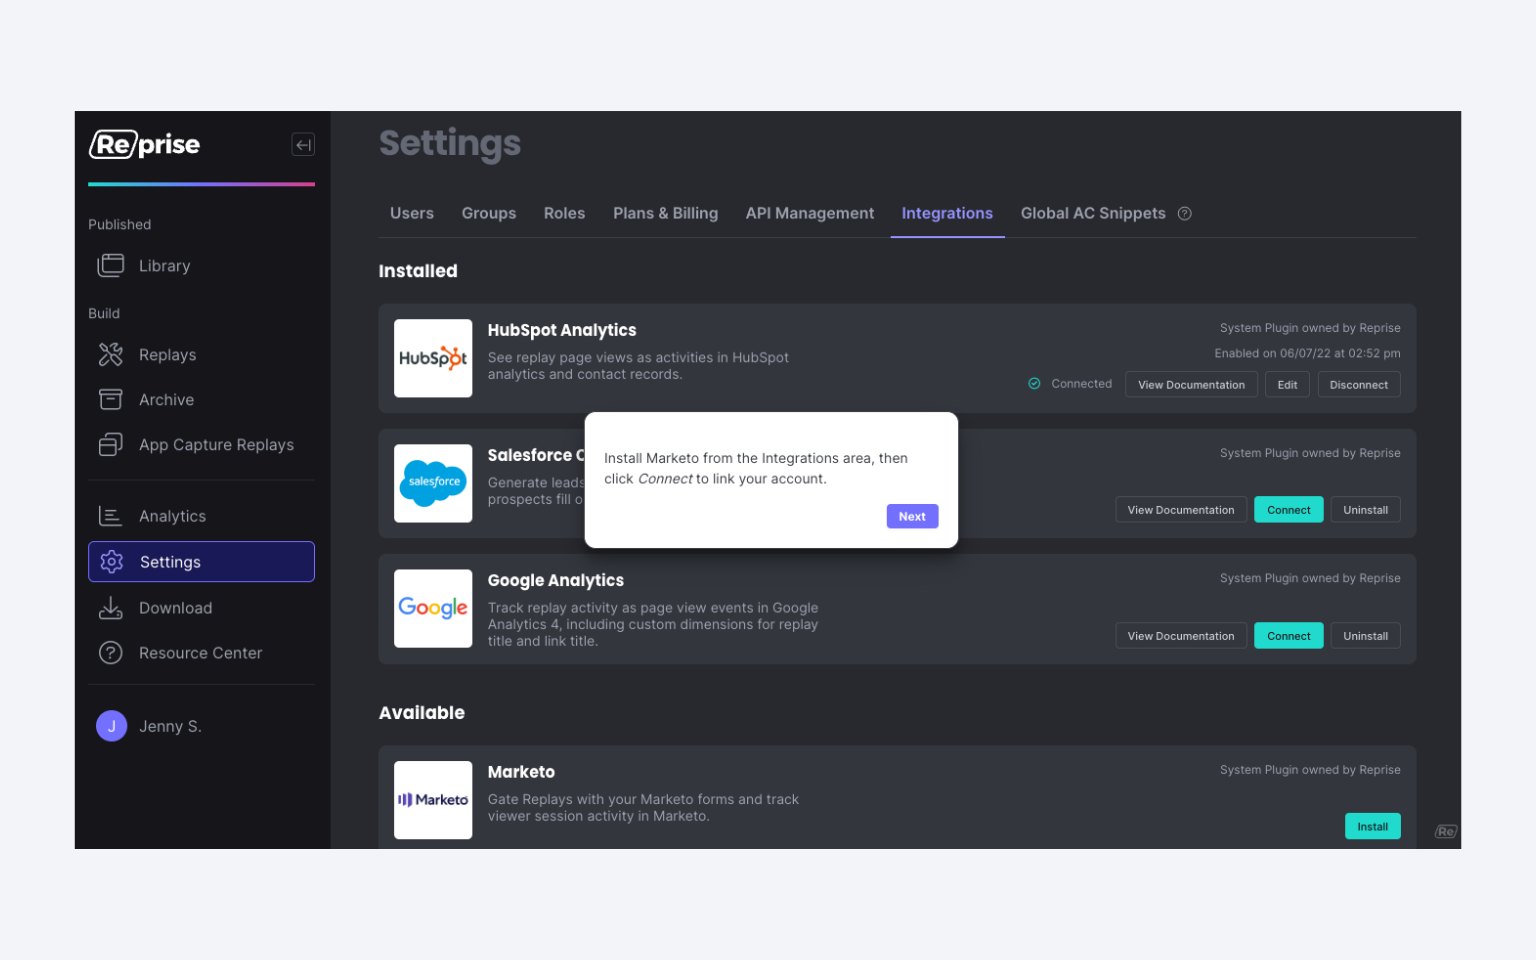The height and width of the screenshot is (960, 1536).
Task: Install the Marketo integration
Action: [x=1372, y=827]
